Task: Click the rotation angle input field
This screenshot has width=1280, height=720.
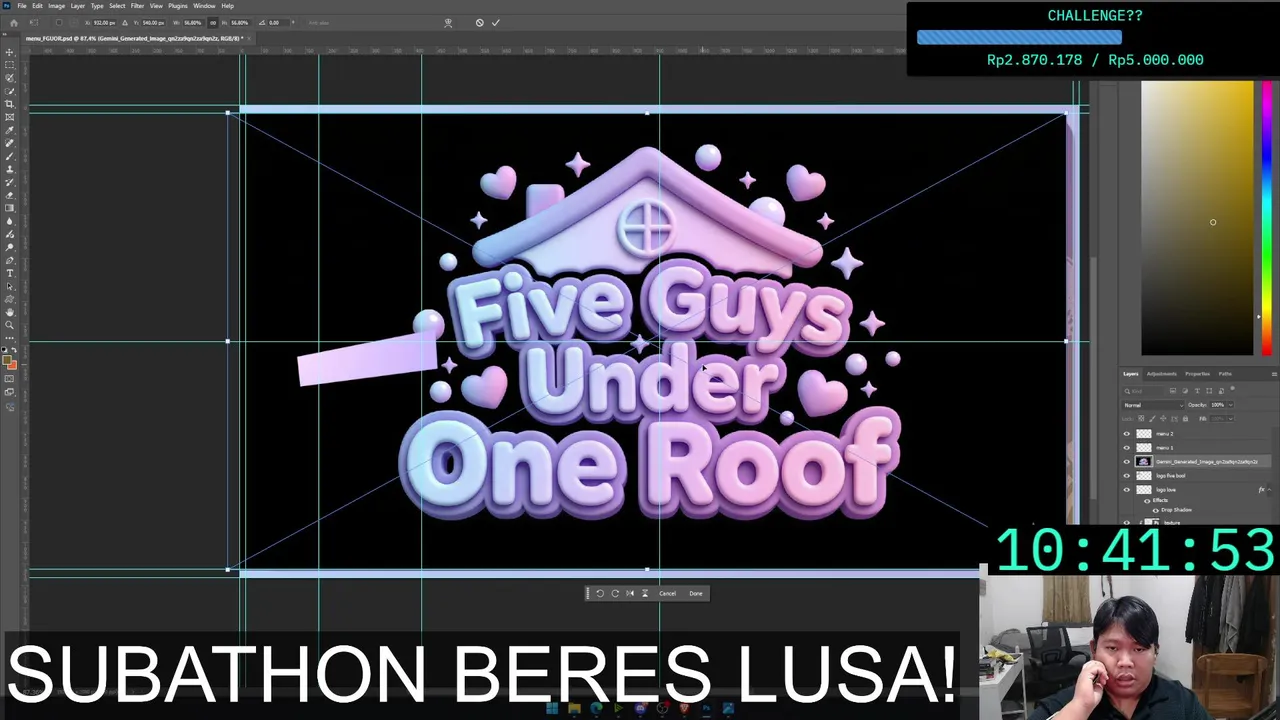Action: point(279,22)
